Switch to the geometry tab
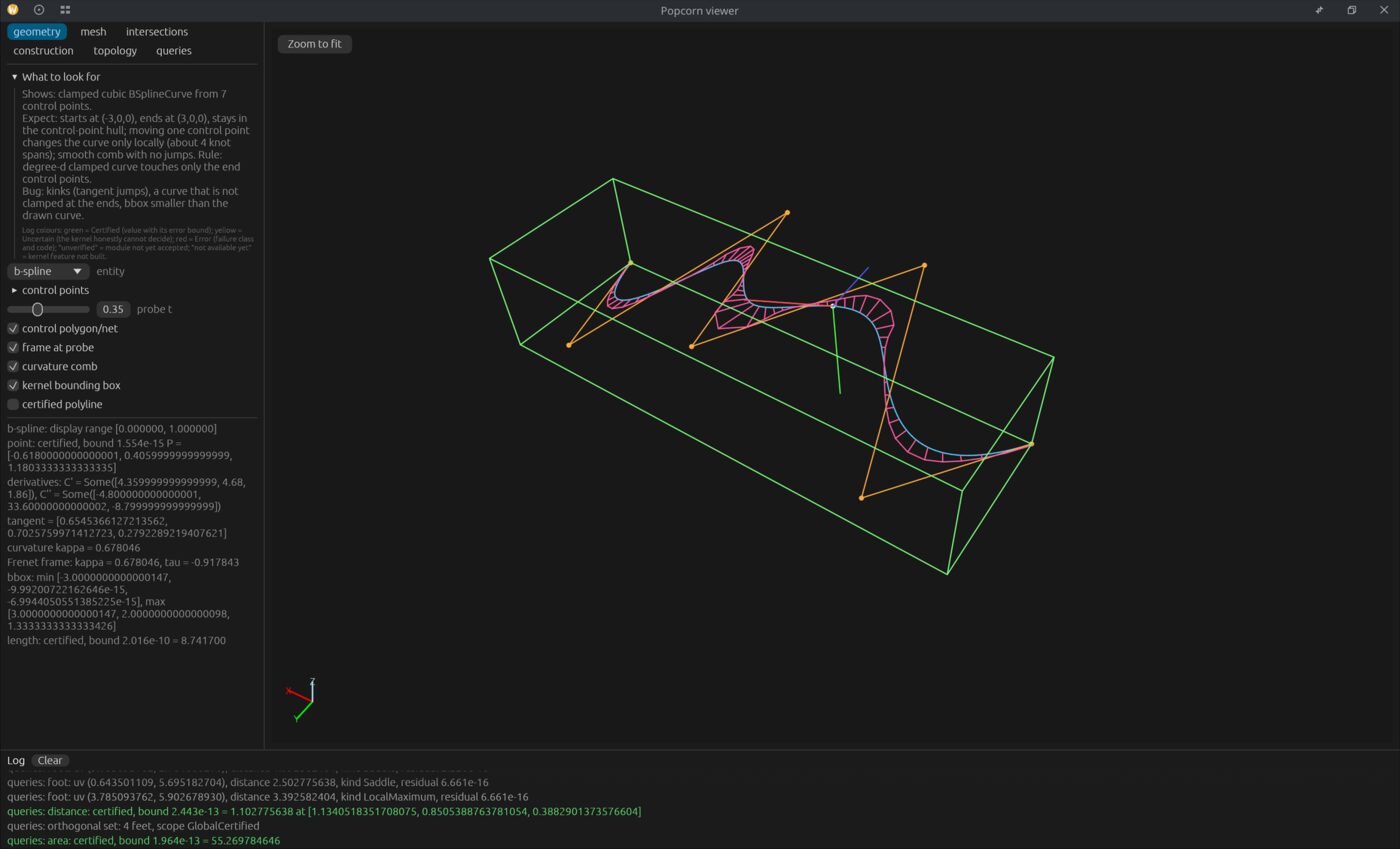 [37, 32]
